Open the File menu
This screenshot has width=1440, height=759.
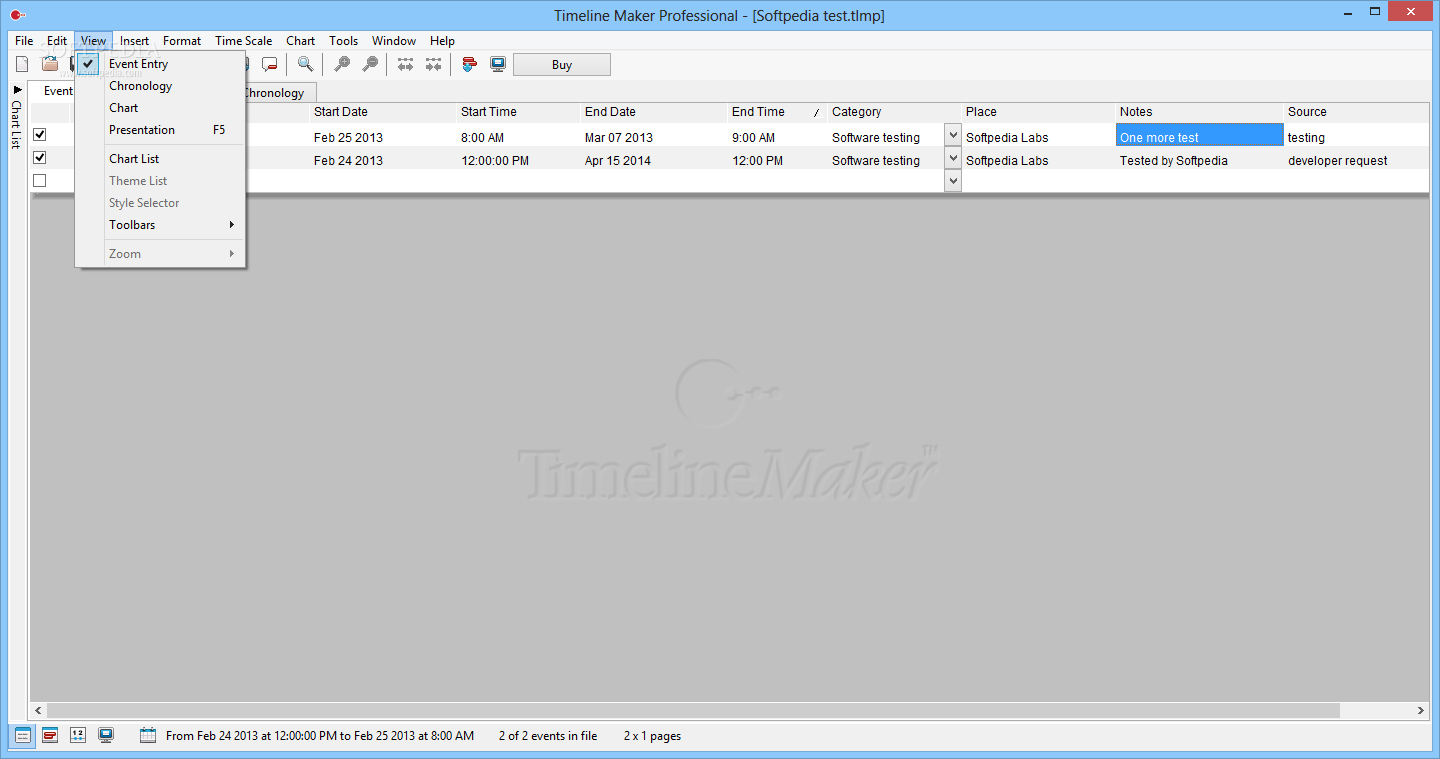tap(24, 41)
